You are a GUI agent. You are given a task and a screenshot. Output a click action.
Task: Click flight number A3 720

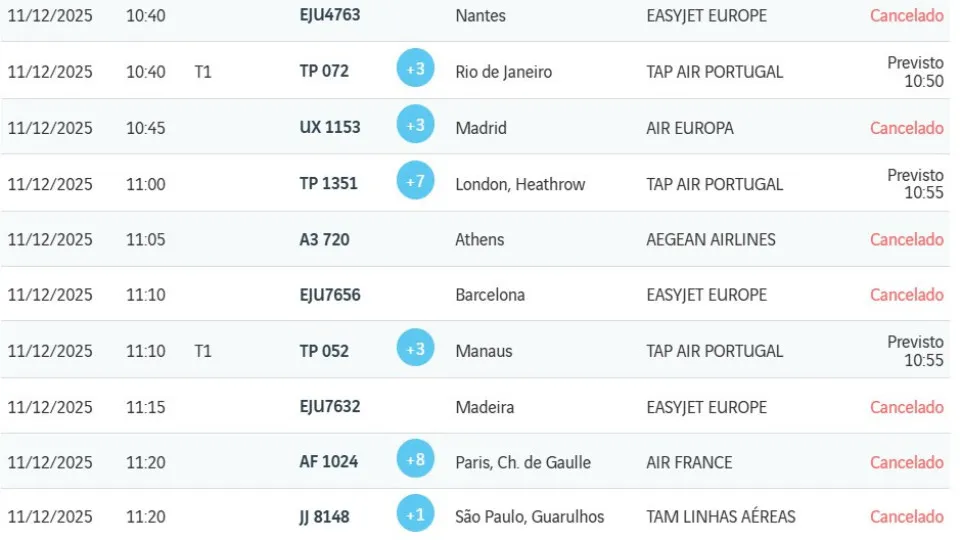[x=324, y=240]
